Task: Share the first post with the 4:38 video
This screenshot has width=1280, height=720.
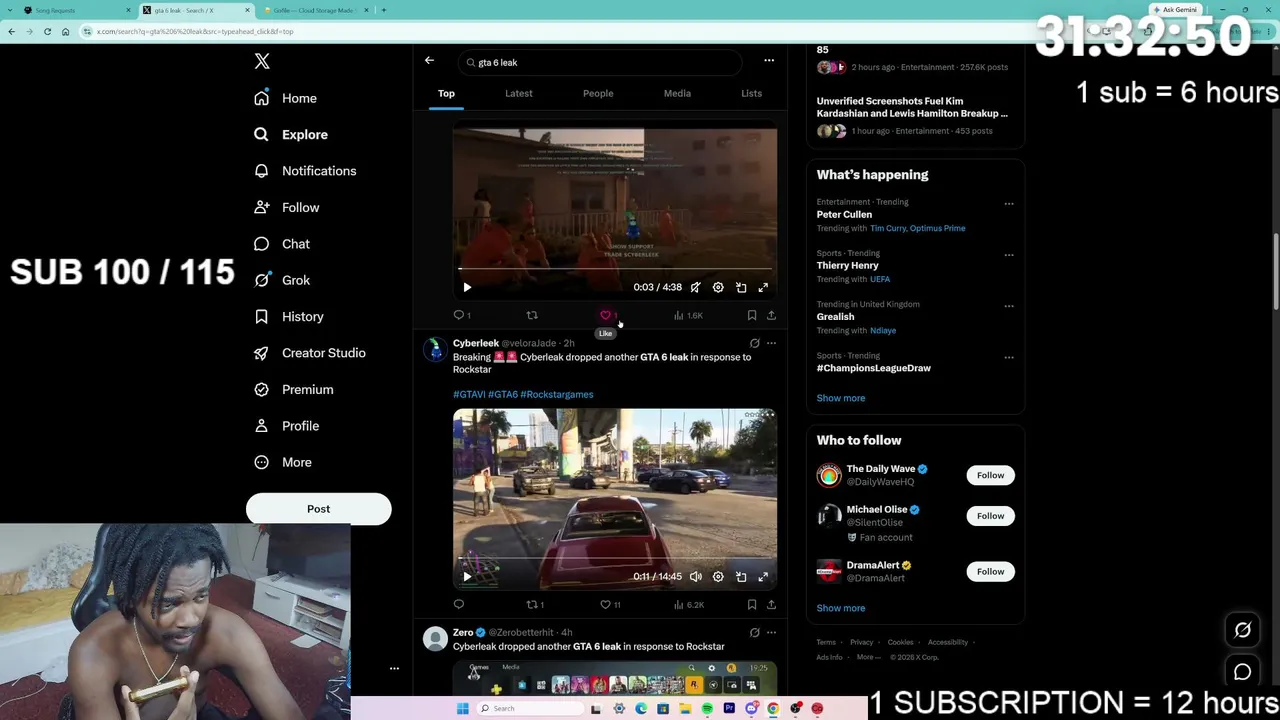Action: click(771, 315)
